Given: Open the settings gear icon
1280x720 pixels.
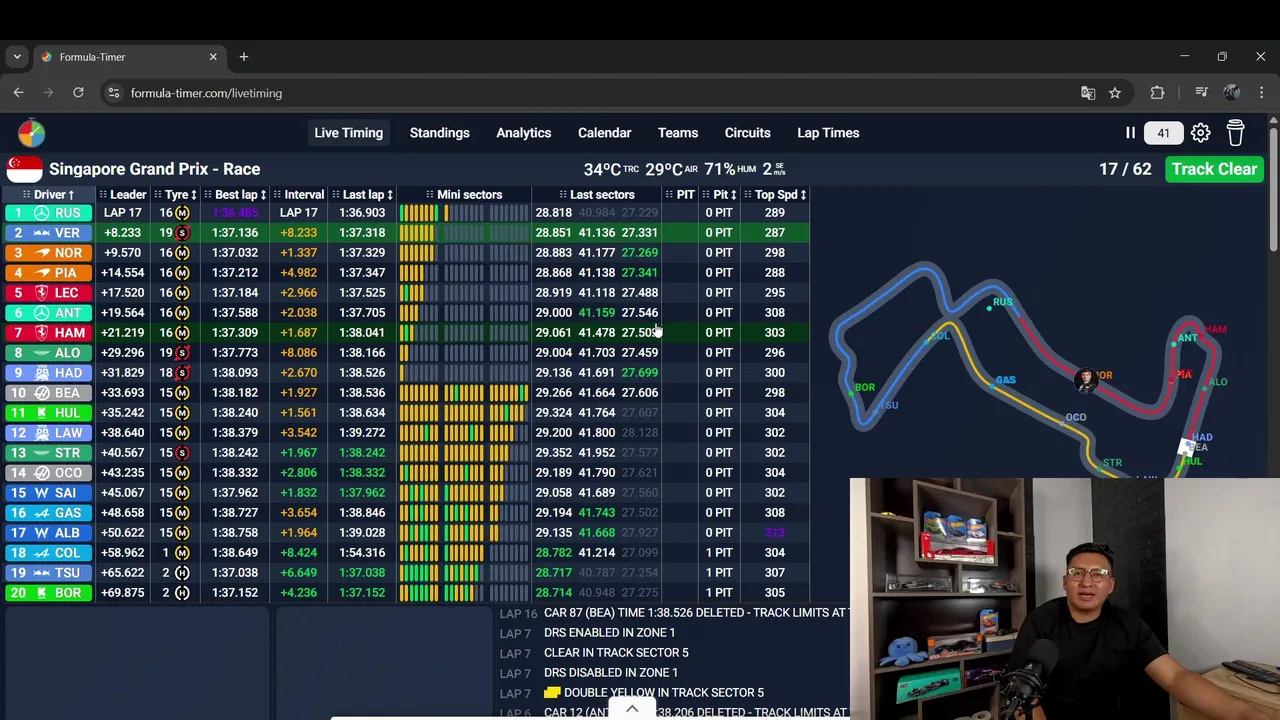Looking at the screenshot, I should click(1200, 133).
